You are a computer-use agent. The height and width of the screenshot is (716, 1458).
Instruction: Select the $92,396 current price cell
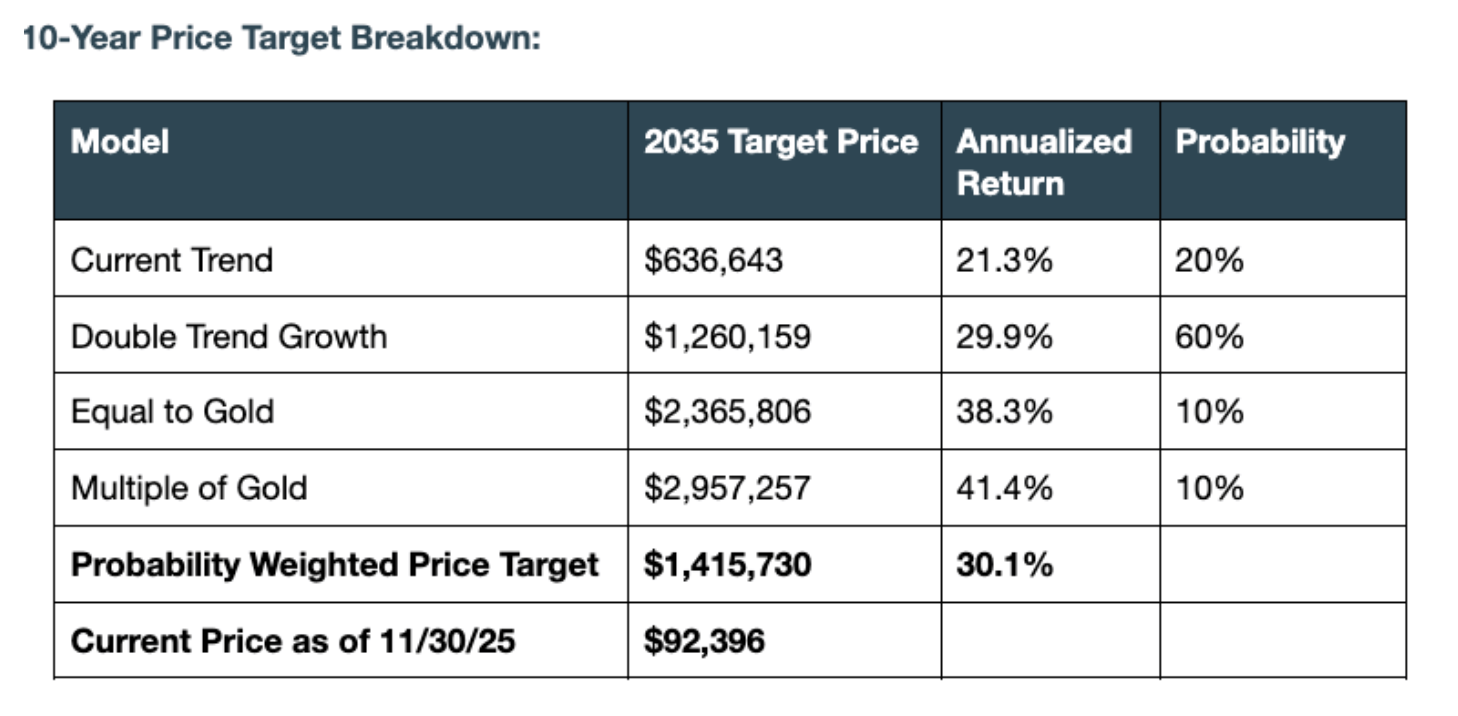coord(704,641)
